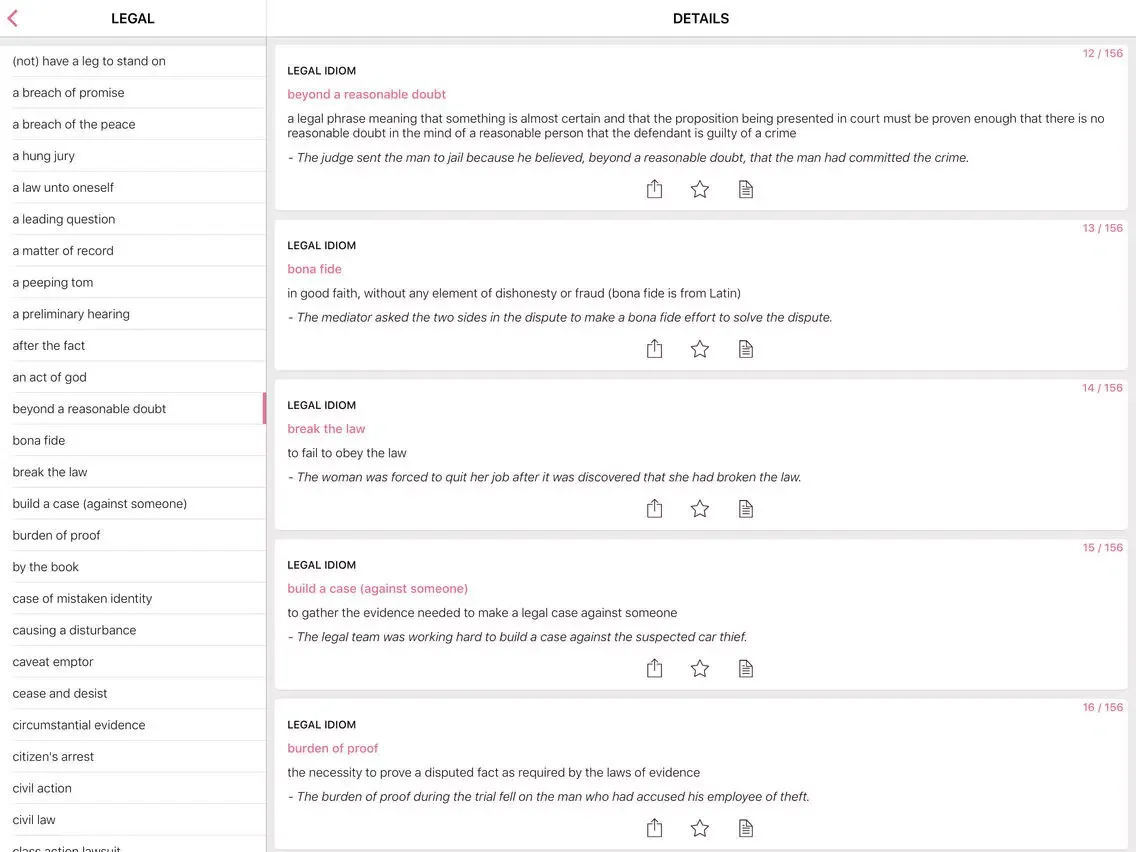
Task: Star the 'bona fide' idiom
Action: coord(700,349)
